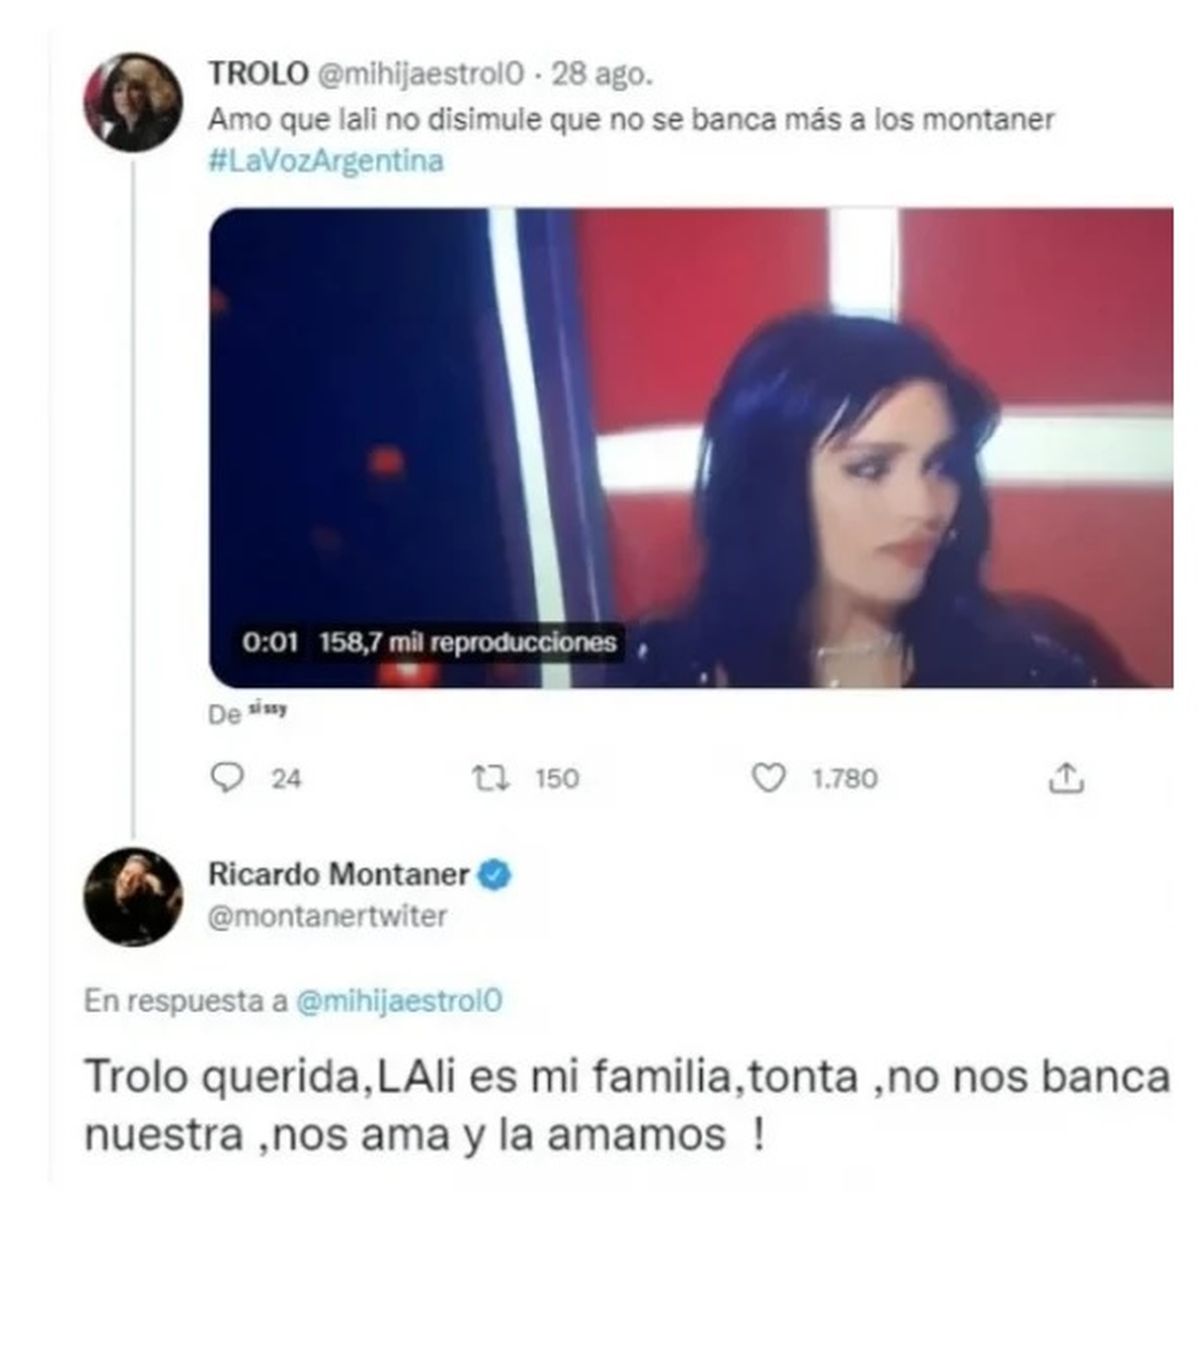Click the 158,7 mil reproducciones label
Viewport: 1200px width, 1372px height.
pos(467,641)
